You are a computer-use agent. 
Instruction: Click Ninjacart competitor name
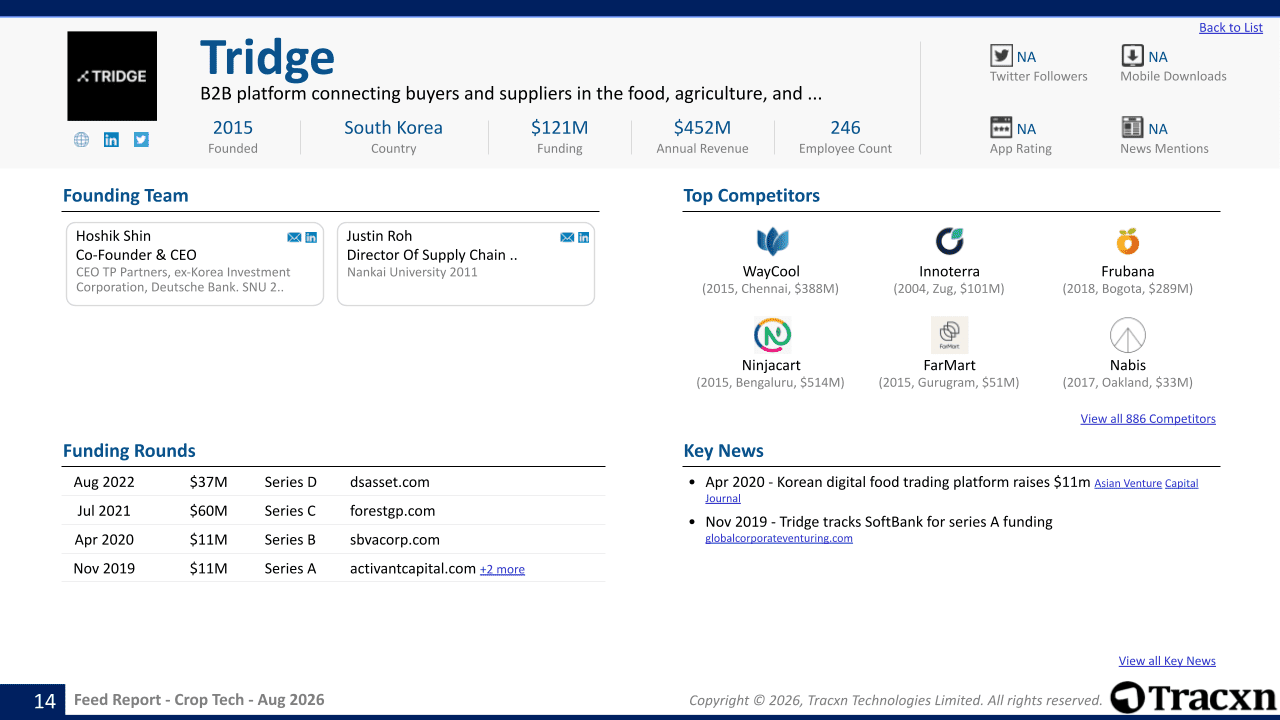[x=771, y=366]
